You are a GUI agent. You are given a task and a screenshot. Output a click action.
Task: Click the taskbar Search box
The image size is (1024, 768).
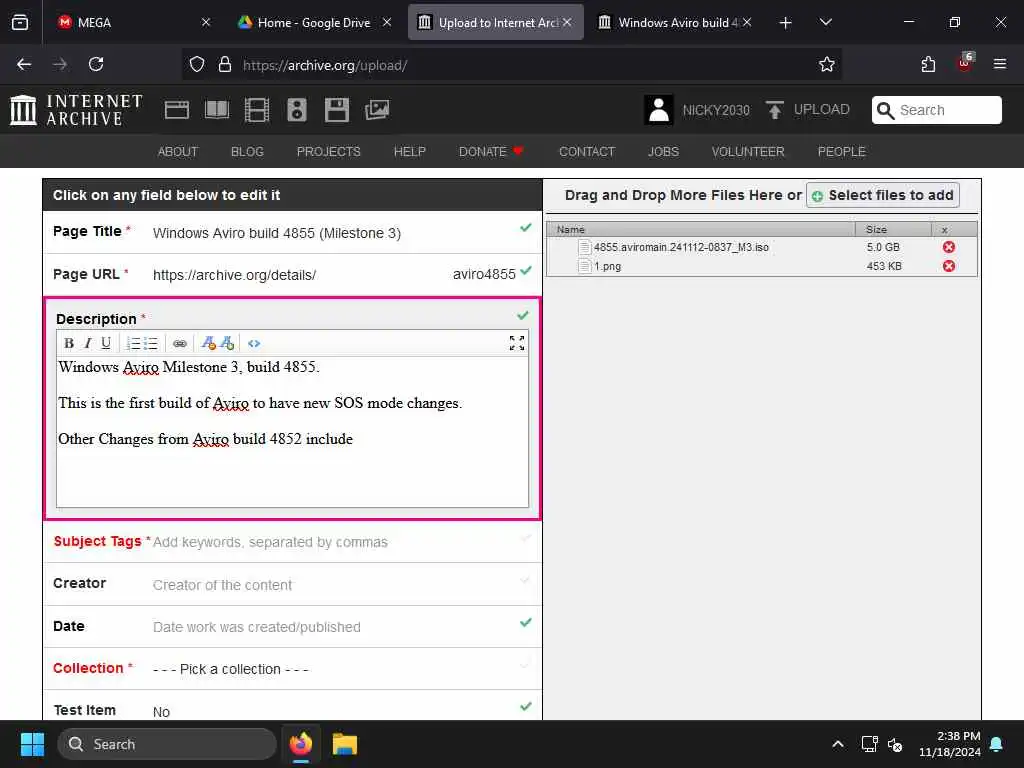(167, 744)
